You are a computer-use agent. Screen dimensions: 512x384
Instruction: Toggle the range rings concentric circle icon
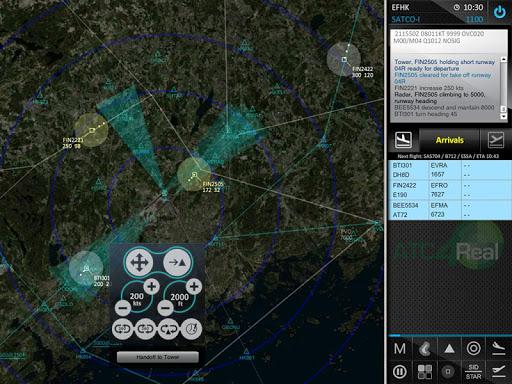pyautogui.click(x=474, y=349)
